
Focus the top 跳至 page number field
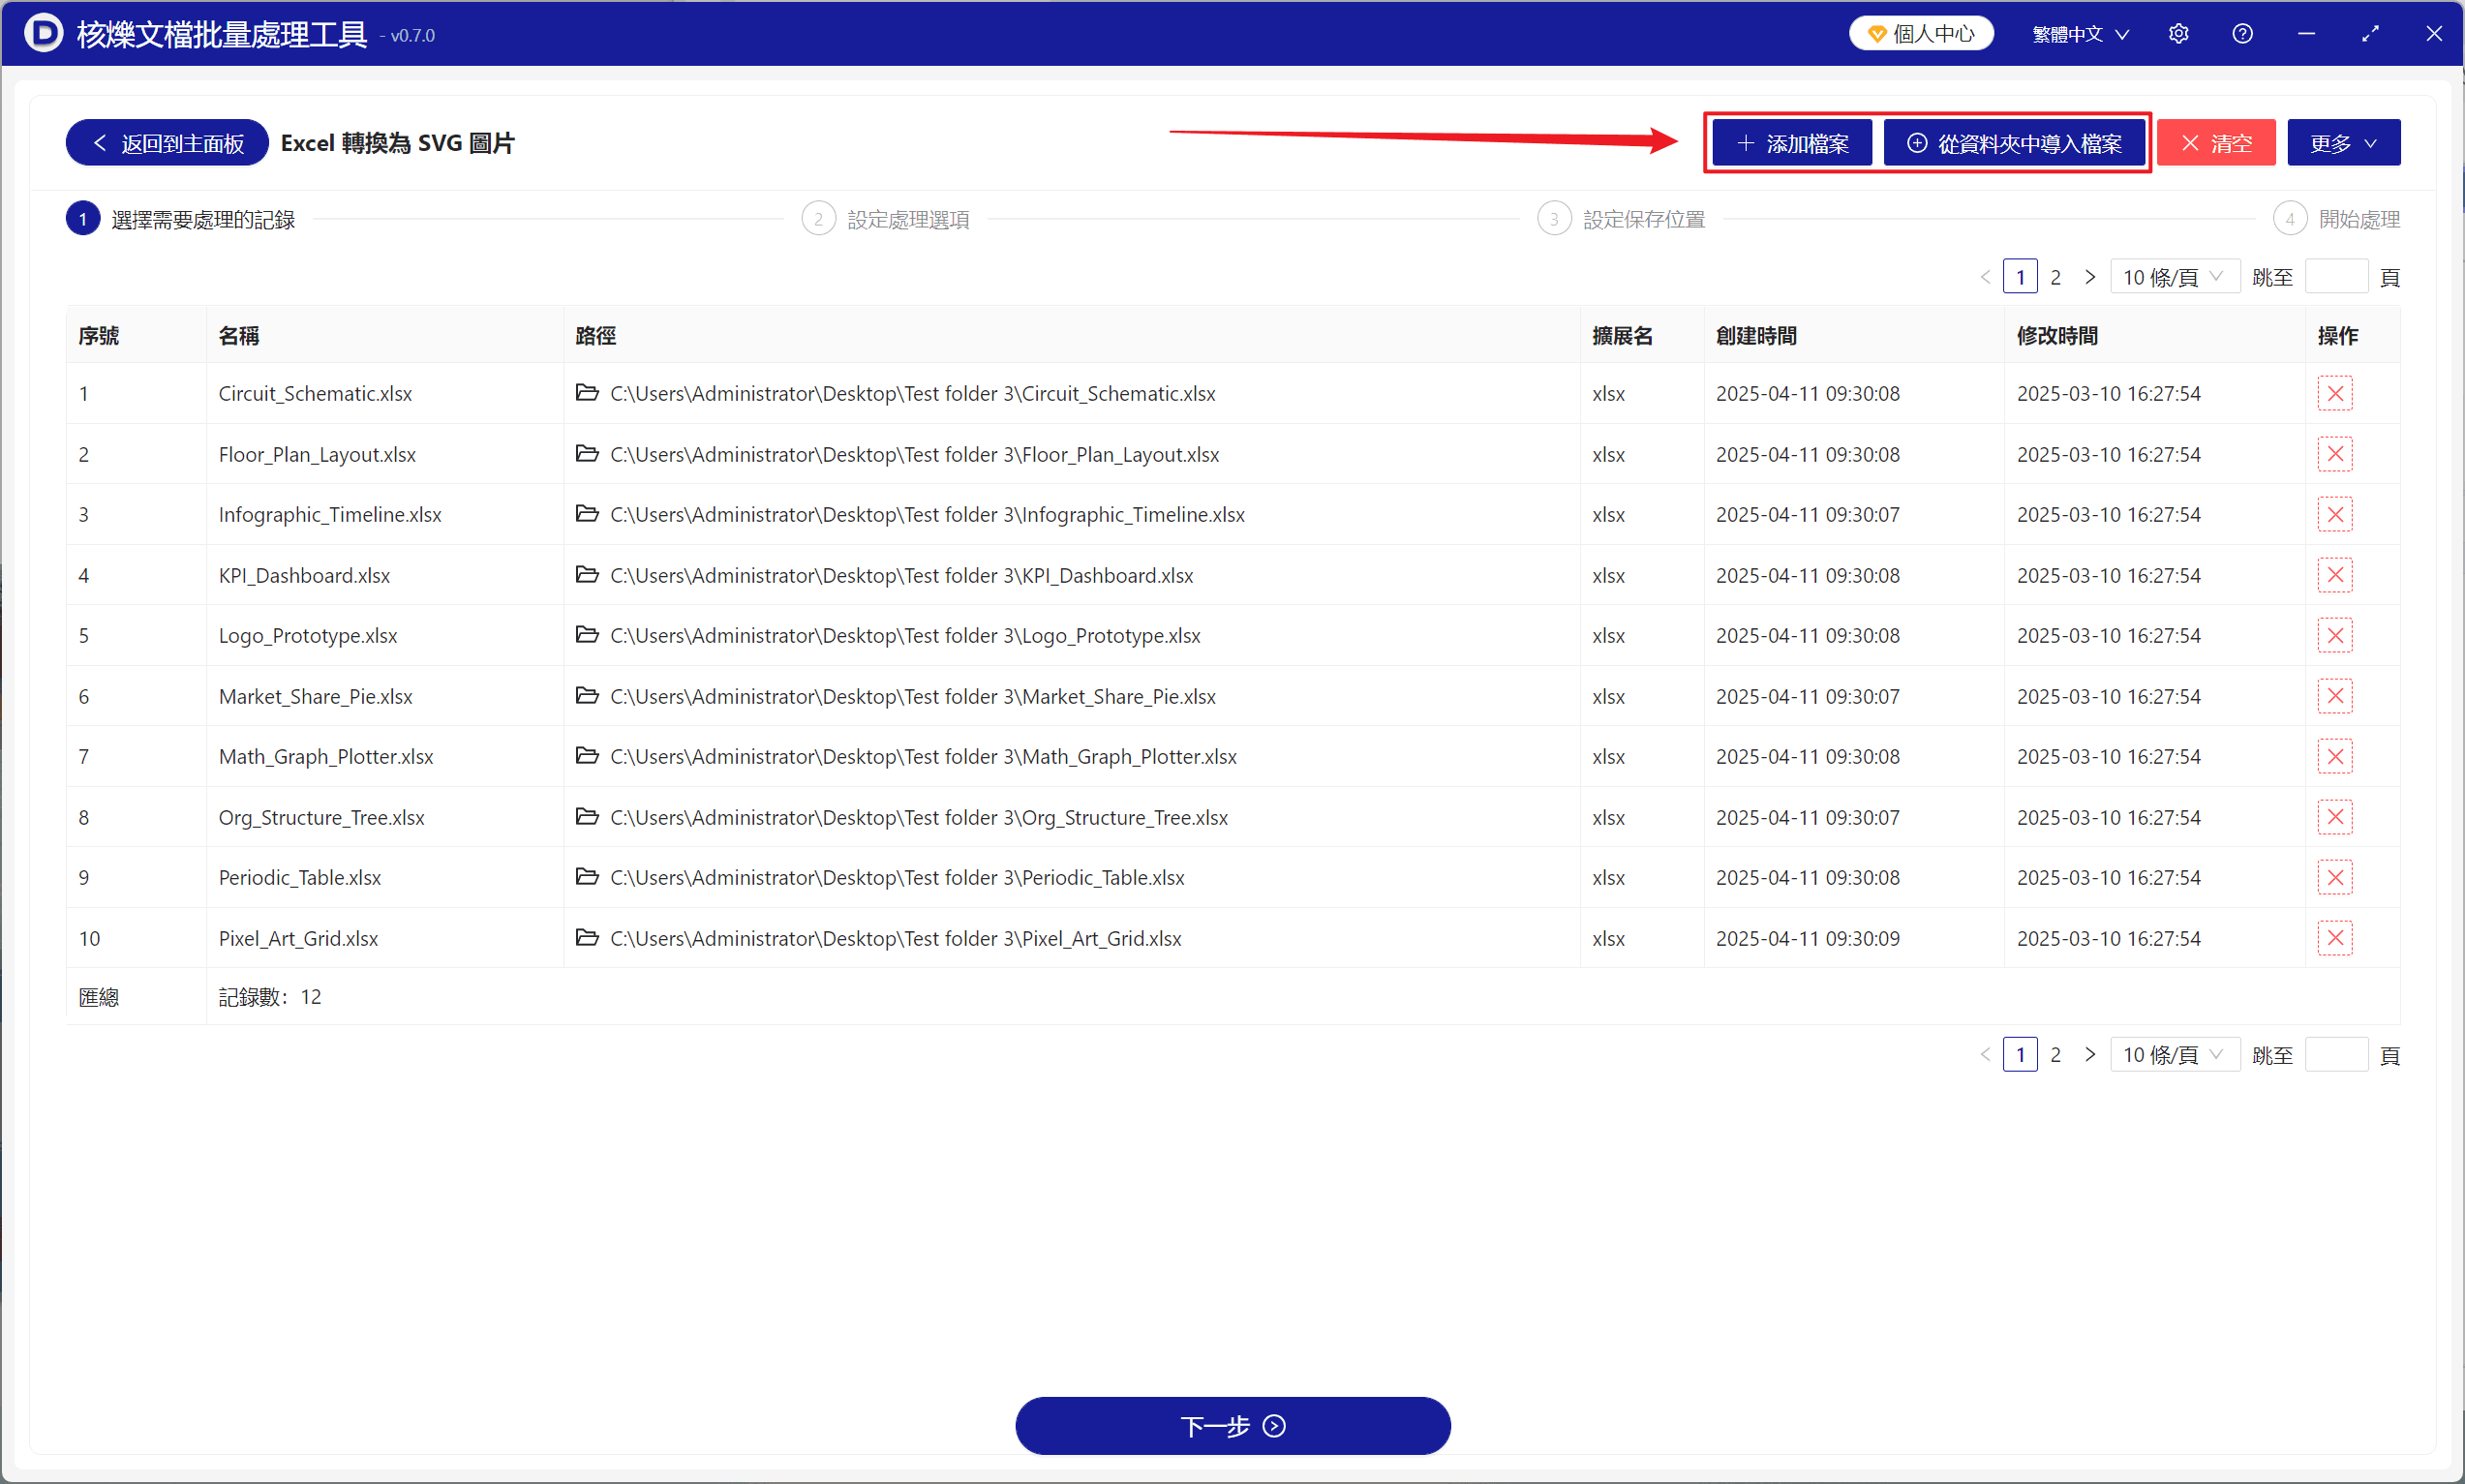pos(2335,277)
